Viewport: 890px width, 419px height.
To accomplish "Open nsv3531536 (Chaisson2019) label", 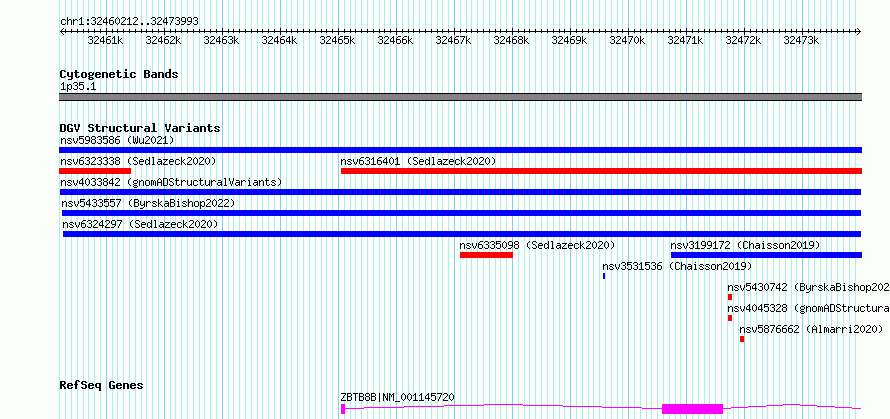I will click(677, 266).
